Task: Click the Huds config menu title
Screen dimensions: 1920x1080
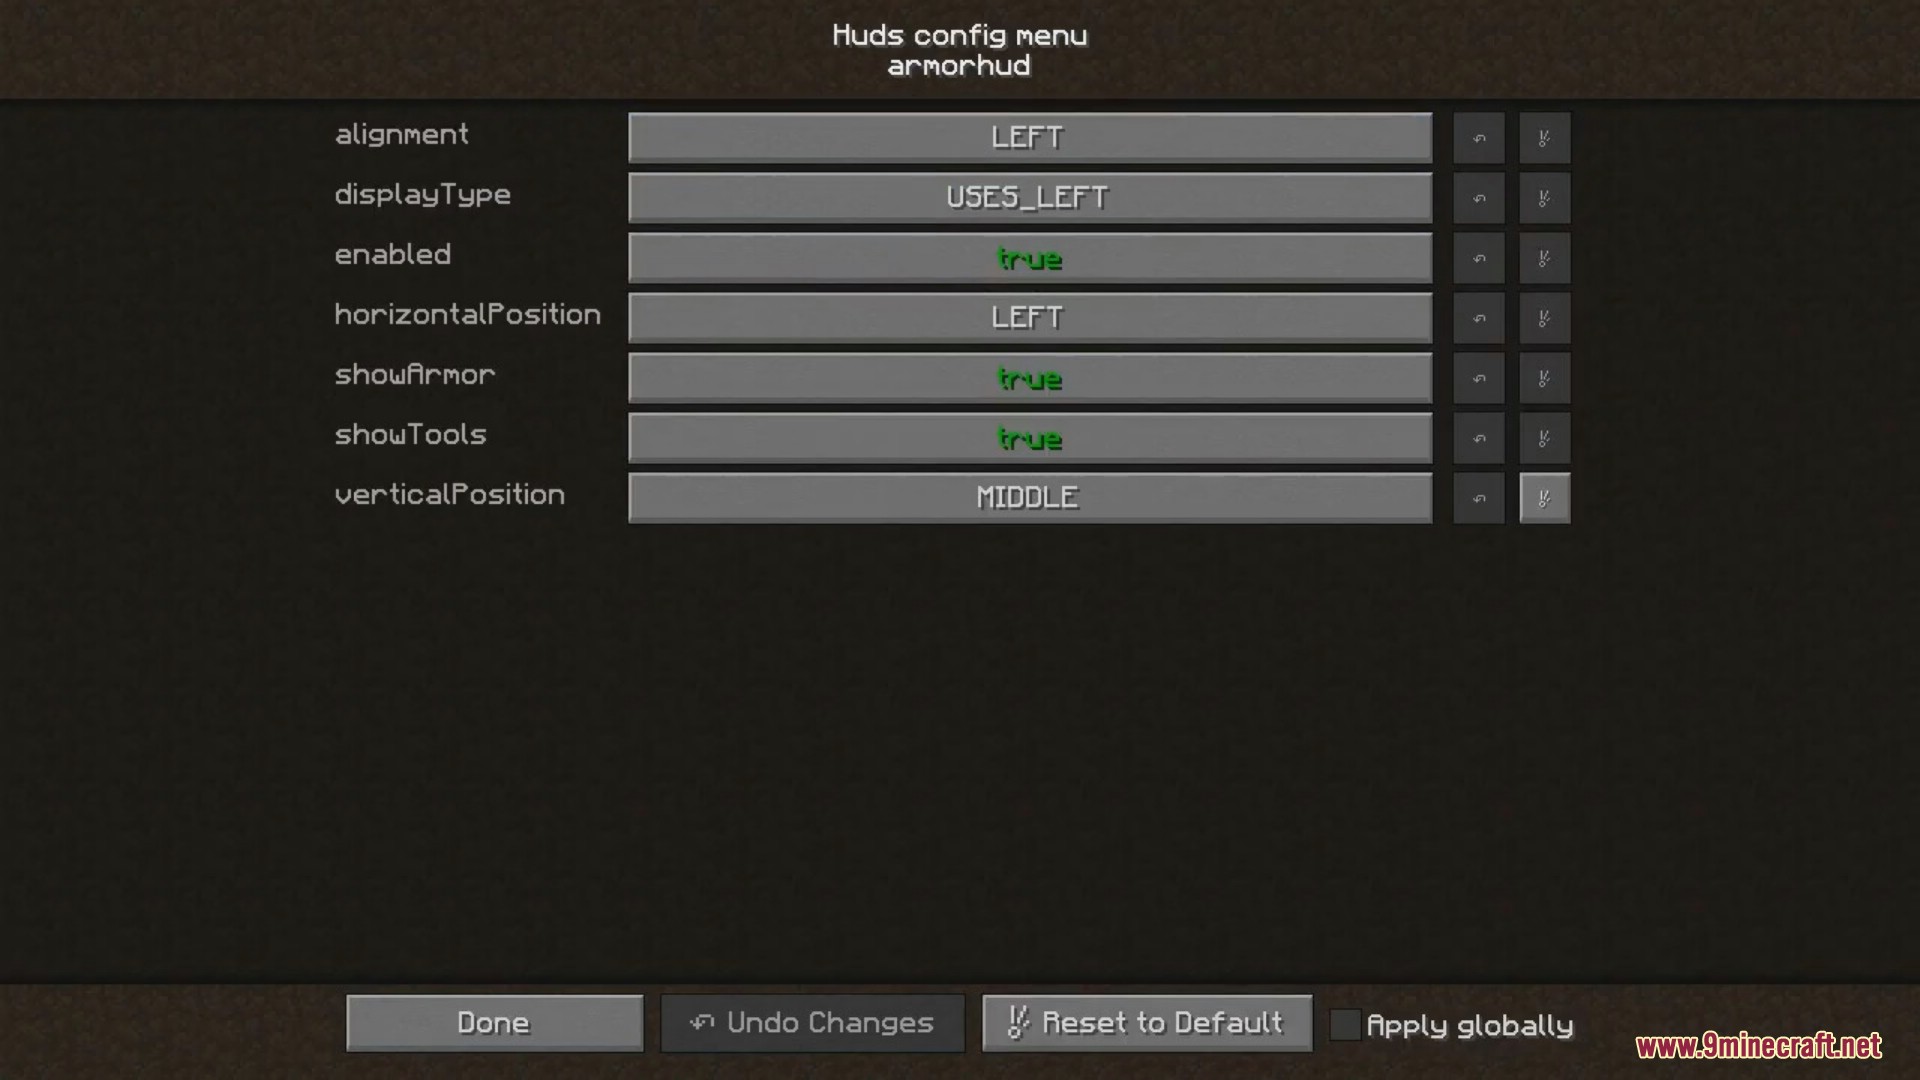Action: click(959, 34)
